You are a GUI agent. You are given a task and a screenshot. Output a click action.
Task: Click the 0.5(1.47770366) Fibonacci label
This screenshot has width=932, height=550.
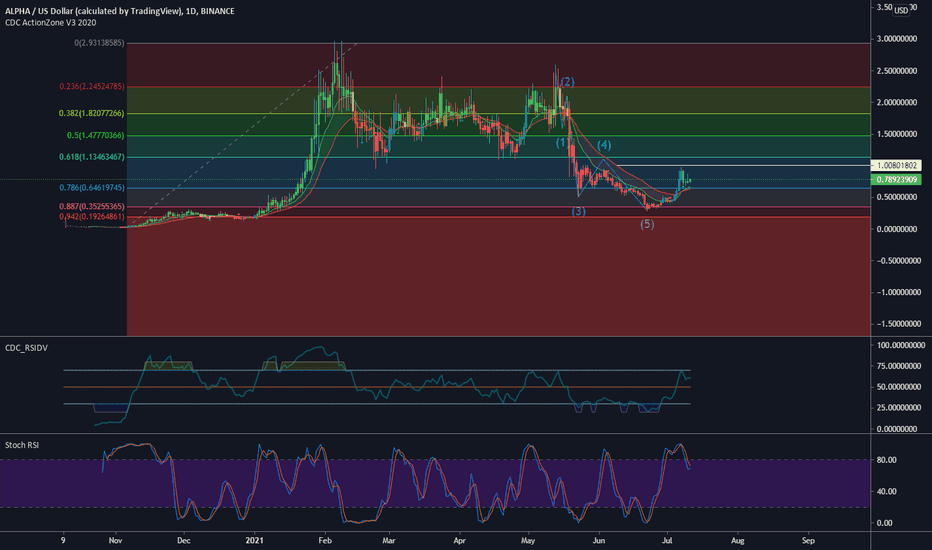click(96, 136)
